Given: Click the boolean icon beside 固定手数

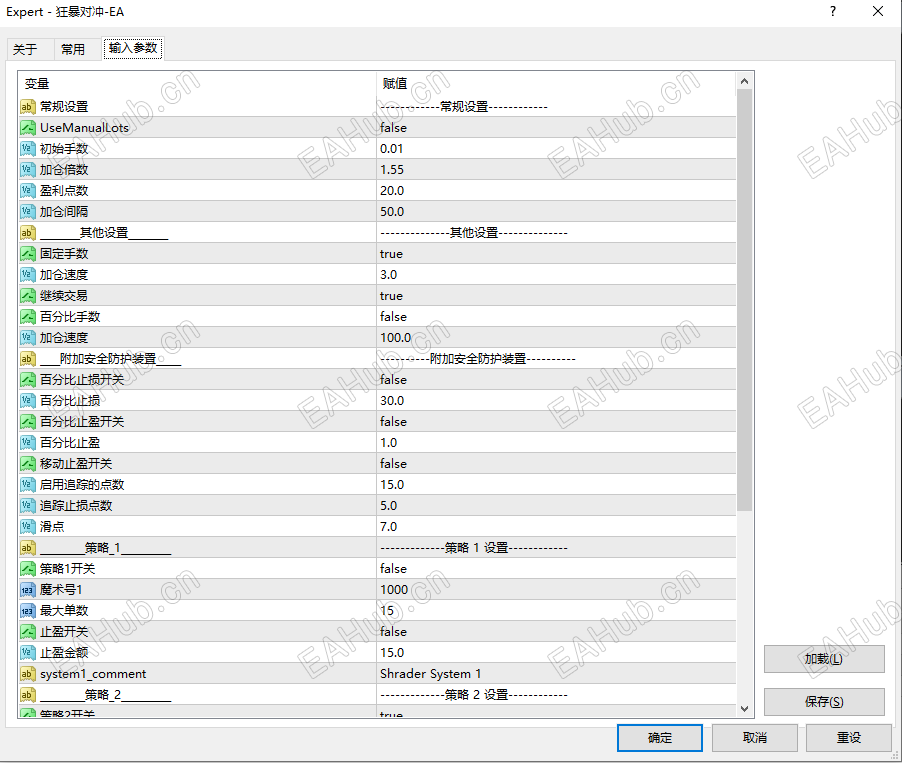Looking at the screenshot, I should coord(28,254).
